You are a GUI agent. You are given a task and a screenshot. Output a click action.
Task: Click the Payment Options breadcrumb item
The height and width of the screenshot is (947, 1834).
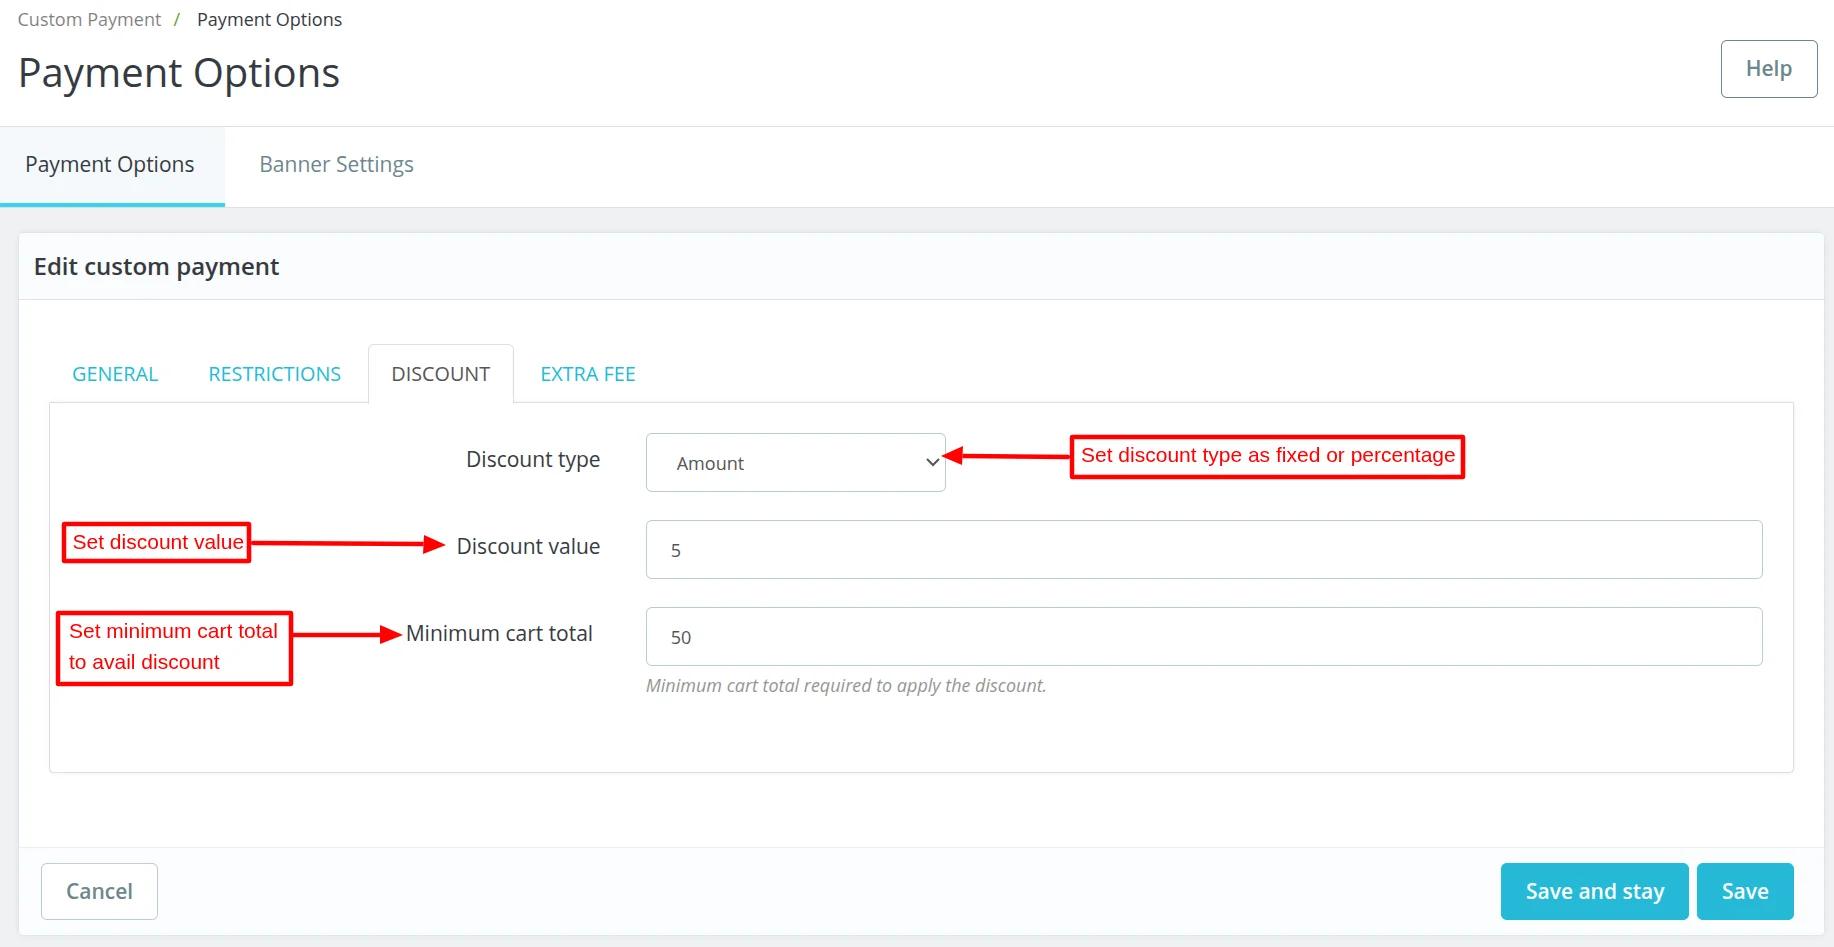pyautogui.click(x=269, y=20)
